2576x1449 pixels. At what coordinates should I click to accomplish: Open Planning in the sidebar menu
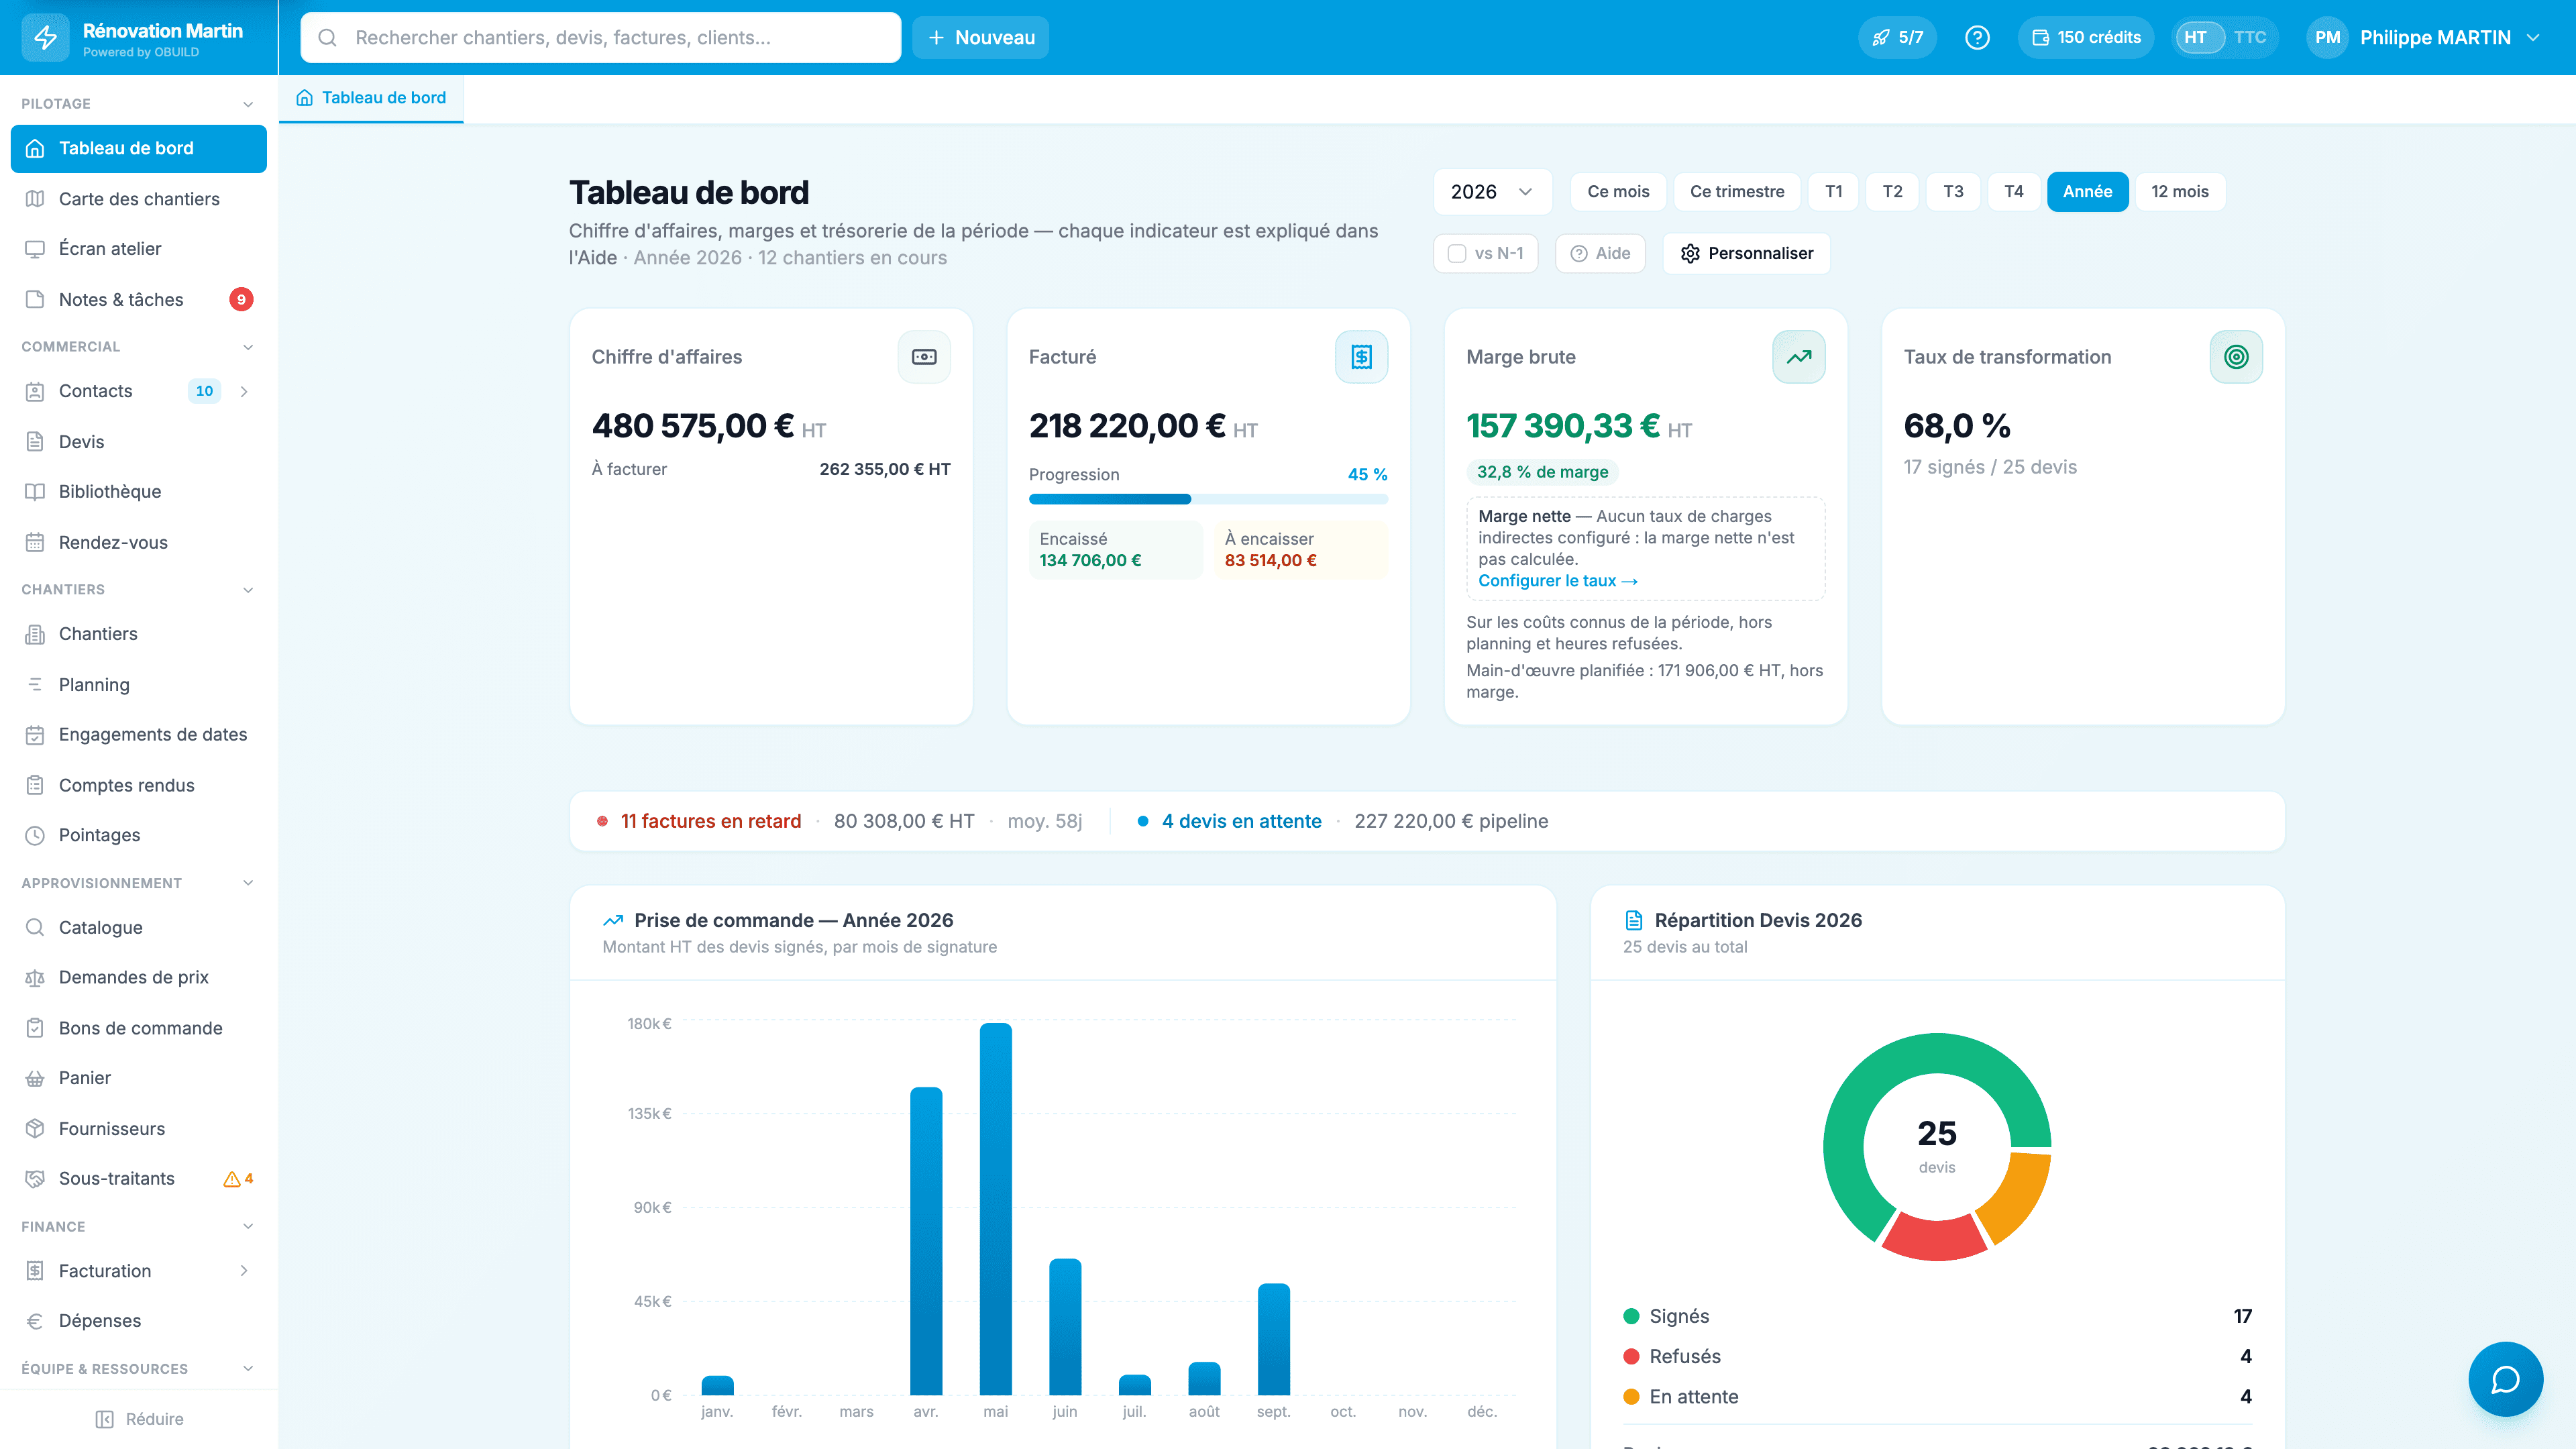click(139, 684)
